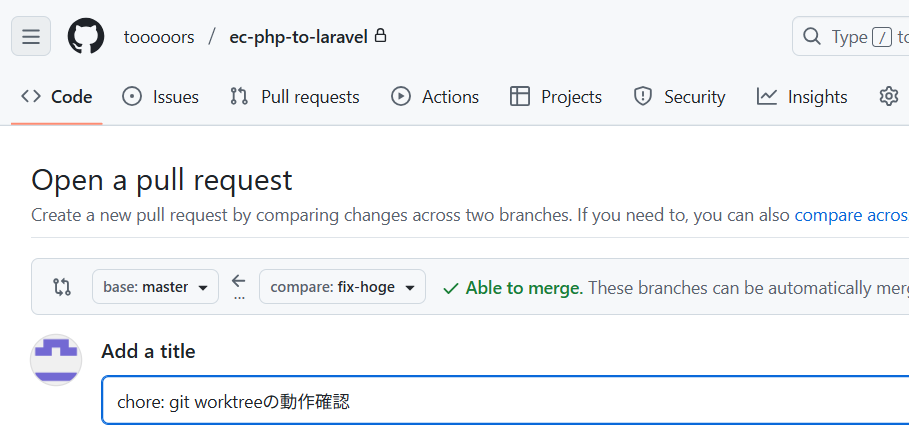Open the Projects tab
Screen dimensions: 909x441
pos(556,97)
